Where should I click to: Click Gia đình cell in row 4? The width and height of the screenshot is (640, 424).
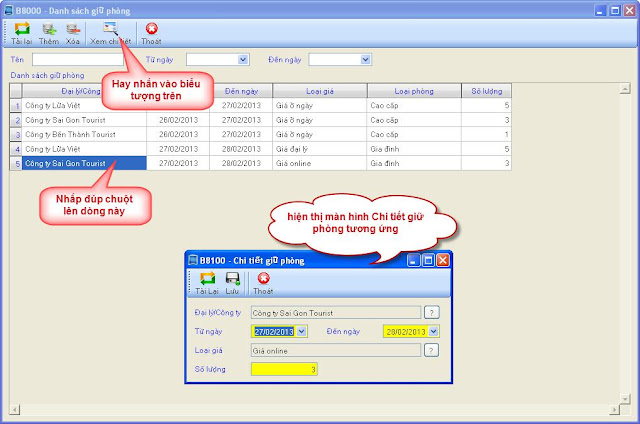click(414, 149)
